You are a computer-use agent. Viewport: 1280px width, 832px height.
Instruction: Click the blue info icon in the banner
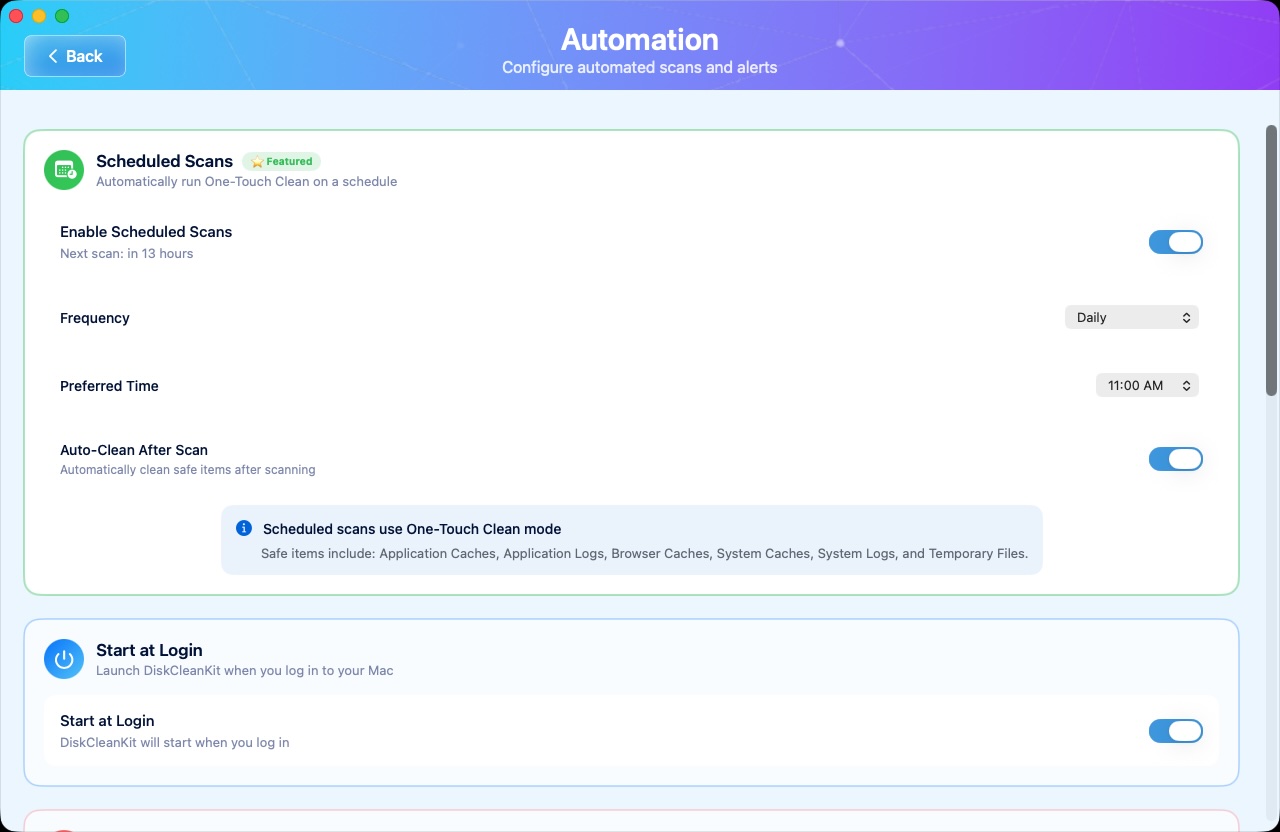coord(243,528)
